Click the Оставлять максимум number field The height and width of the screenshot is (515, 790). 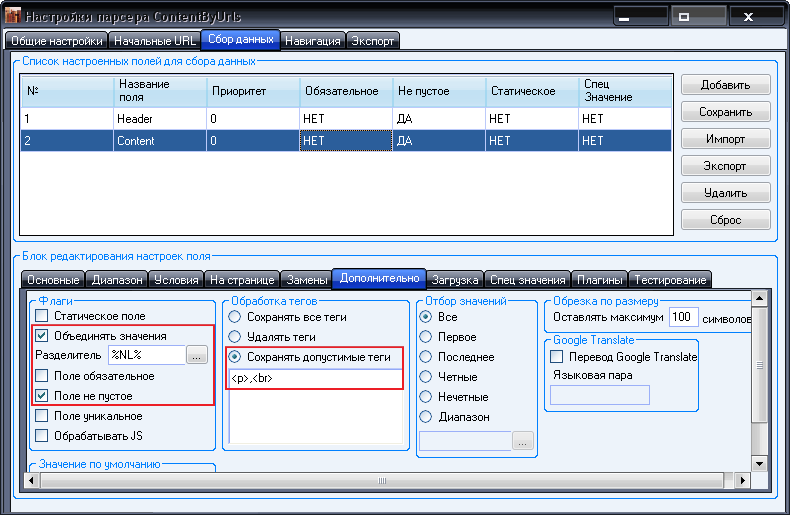683,317
